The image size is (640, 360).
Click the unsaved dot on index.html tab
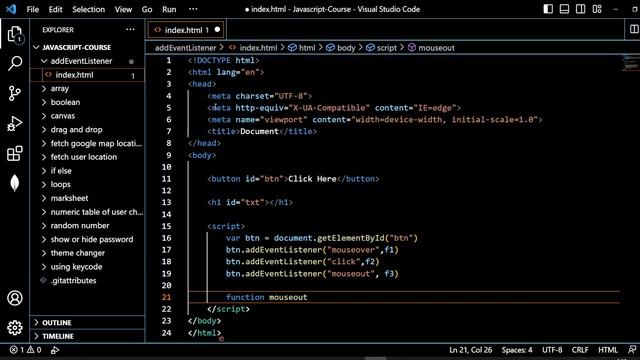coord(217,29)
